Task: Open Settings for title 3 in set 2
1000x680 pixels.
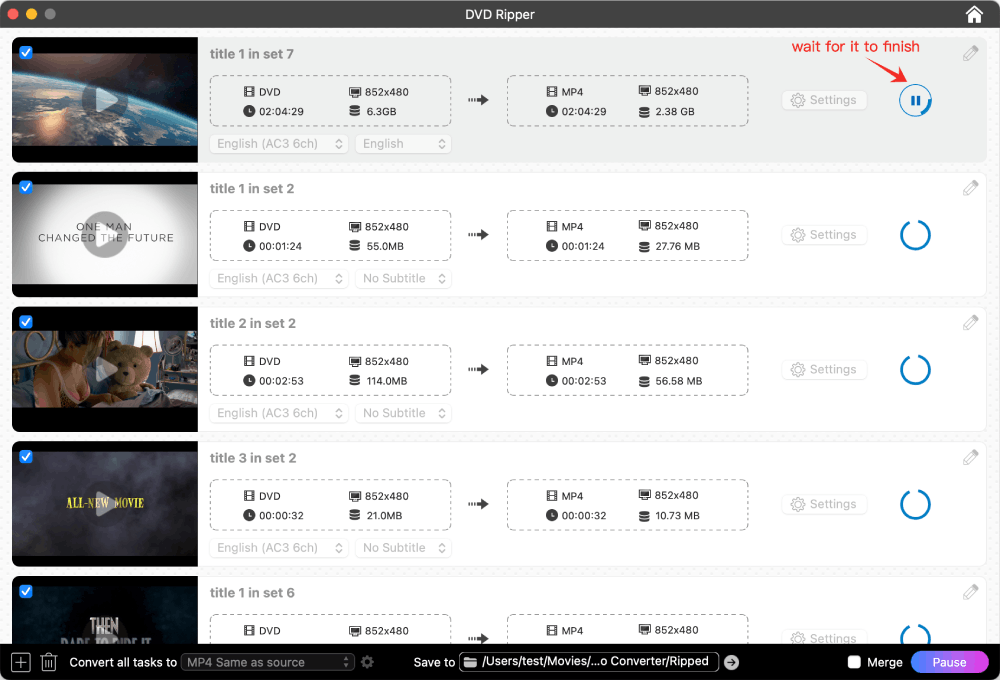Action: tap(824, 504)
